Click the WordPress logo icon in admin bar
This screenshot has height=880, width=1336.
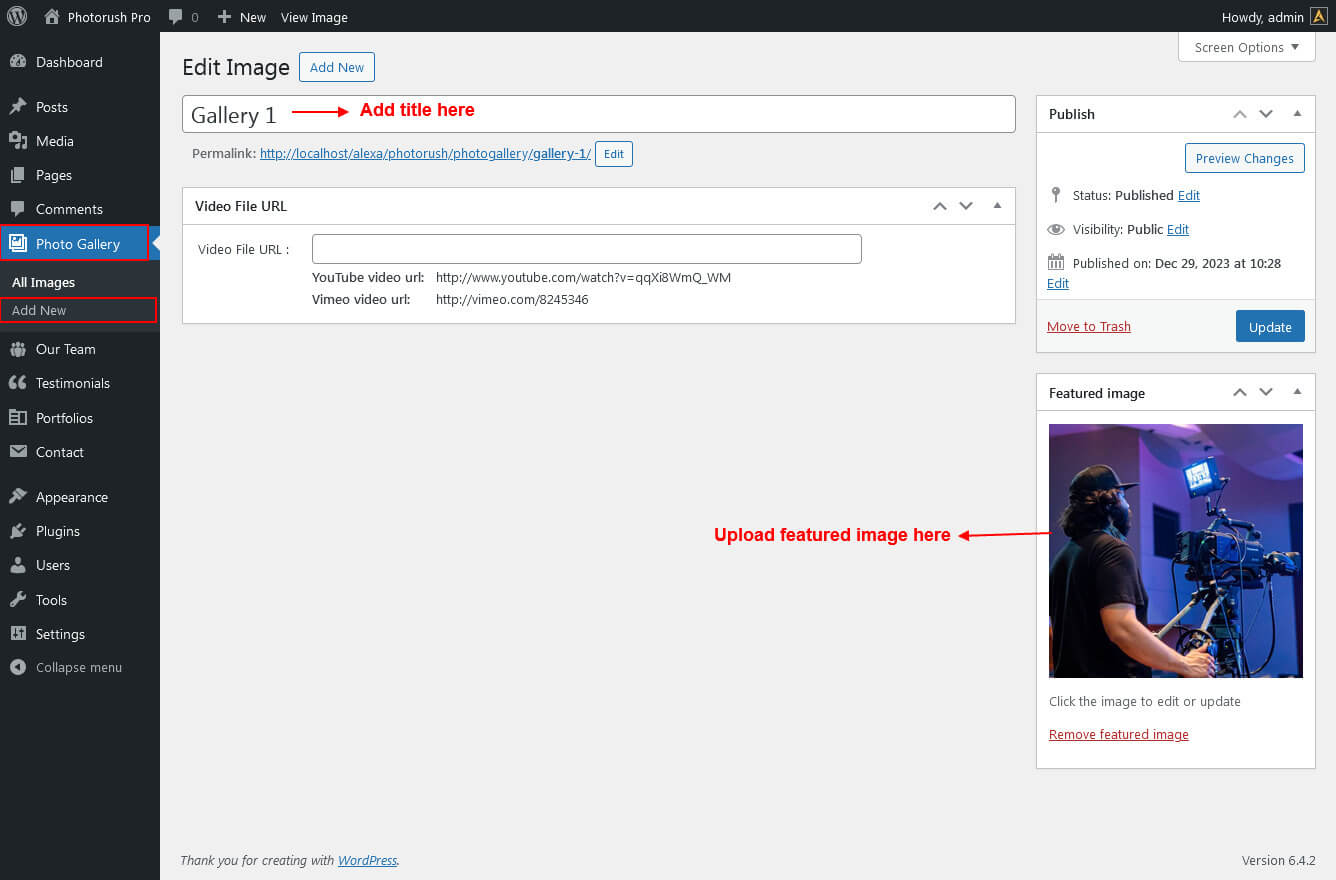click(17, 16)
